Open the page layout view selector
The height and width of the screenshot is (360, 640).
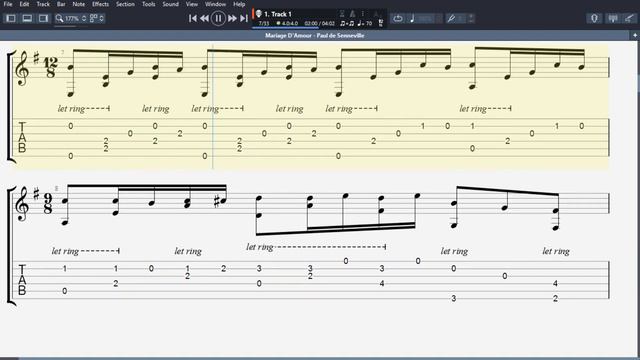coord(97,18)
